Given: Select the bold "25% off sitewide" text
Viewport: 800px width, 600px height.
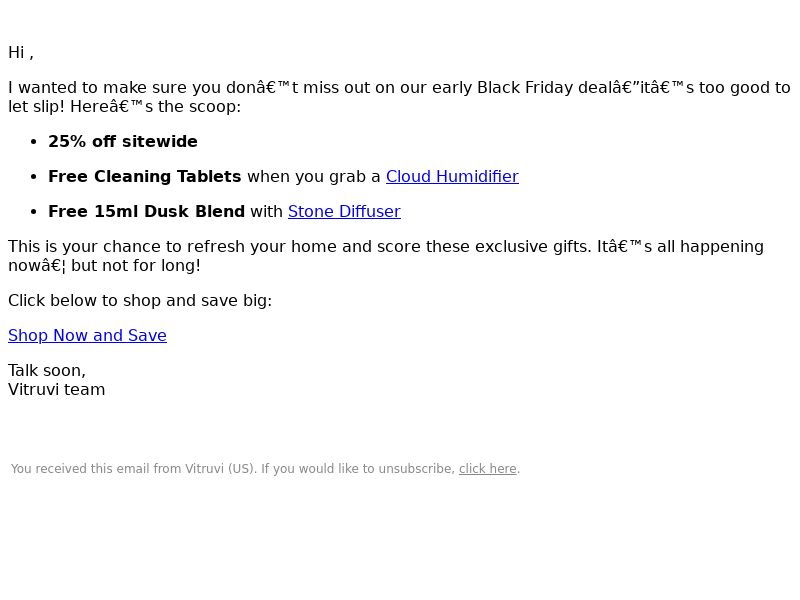Looking at the screenshot, I should pyautogui.click(x=122, y=141).
